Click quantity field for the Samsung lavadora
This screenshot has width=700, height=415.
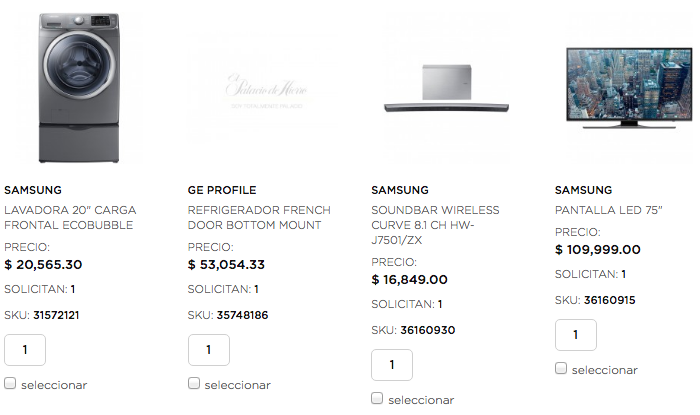(25, 350)
